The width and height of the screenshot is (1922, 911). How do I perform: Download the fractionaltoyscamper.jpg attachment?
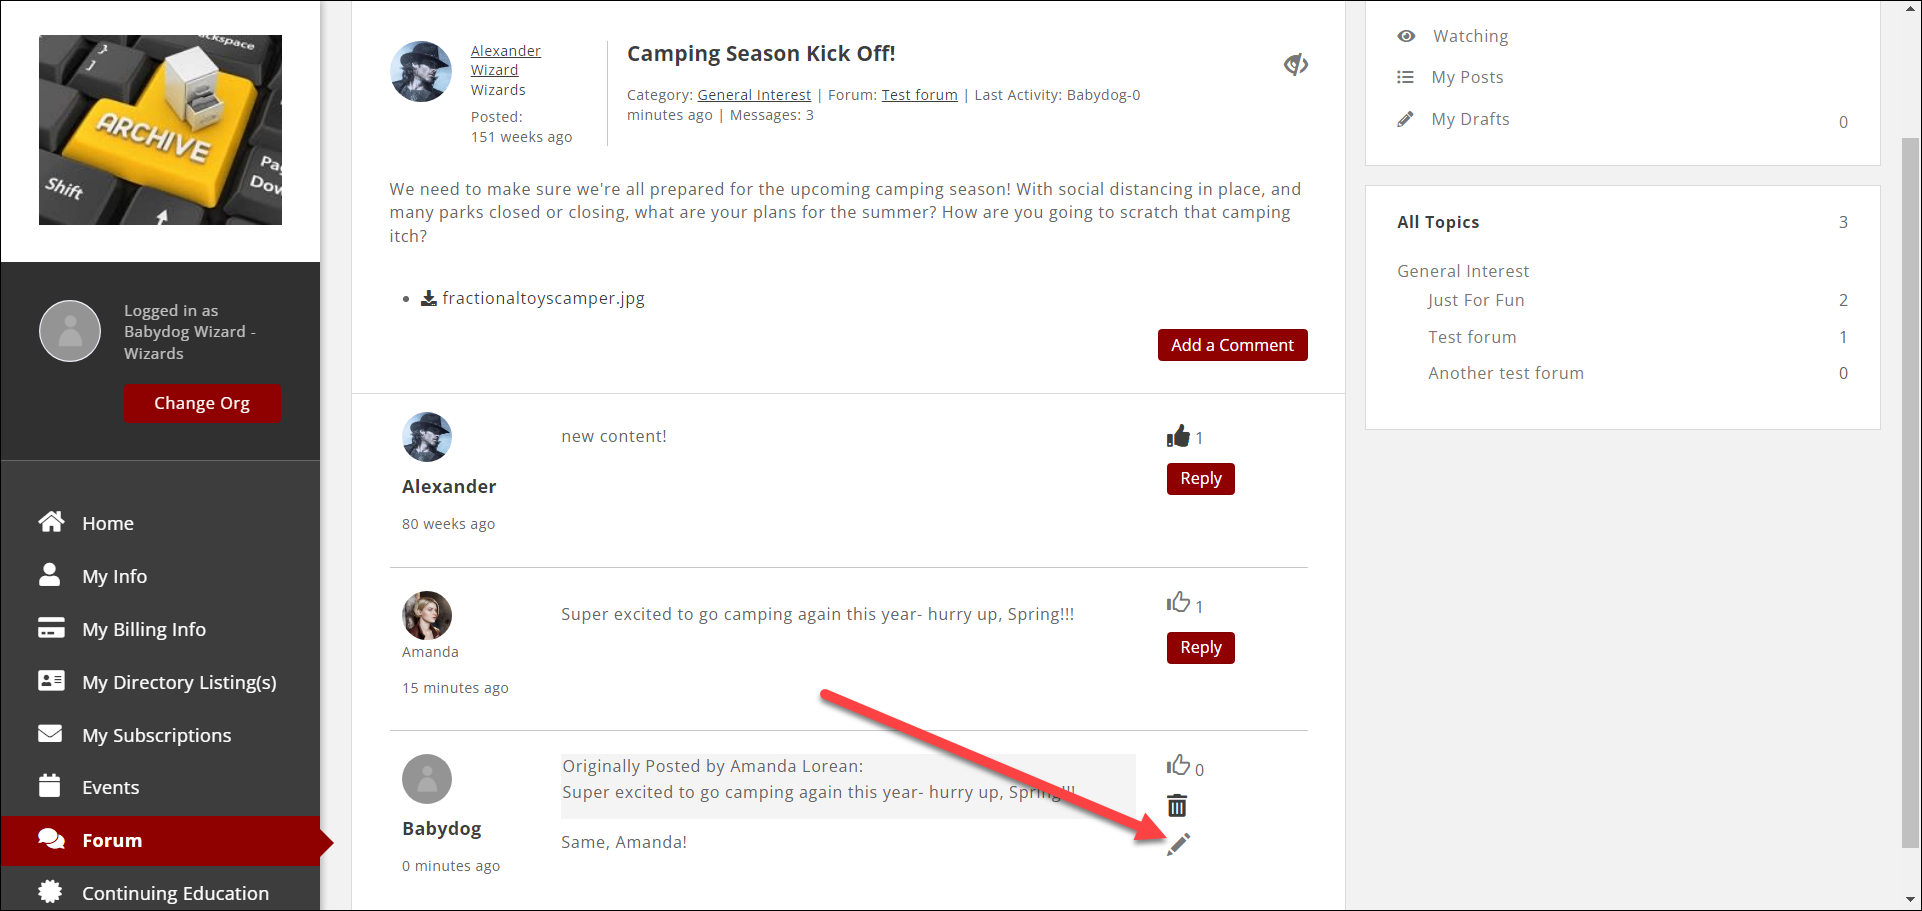[542, 298]
